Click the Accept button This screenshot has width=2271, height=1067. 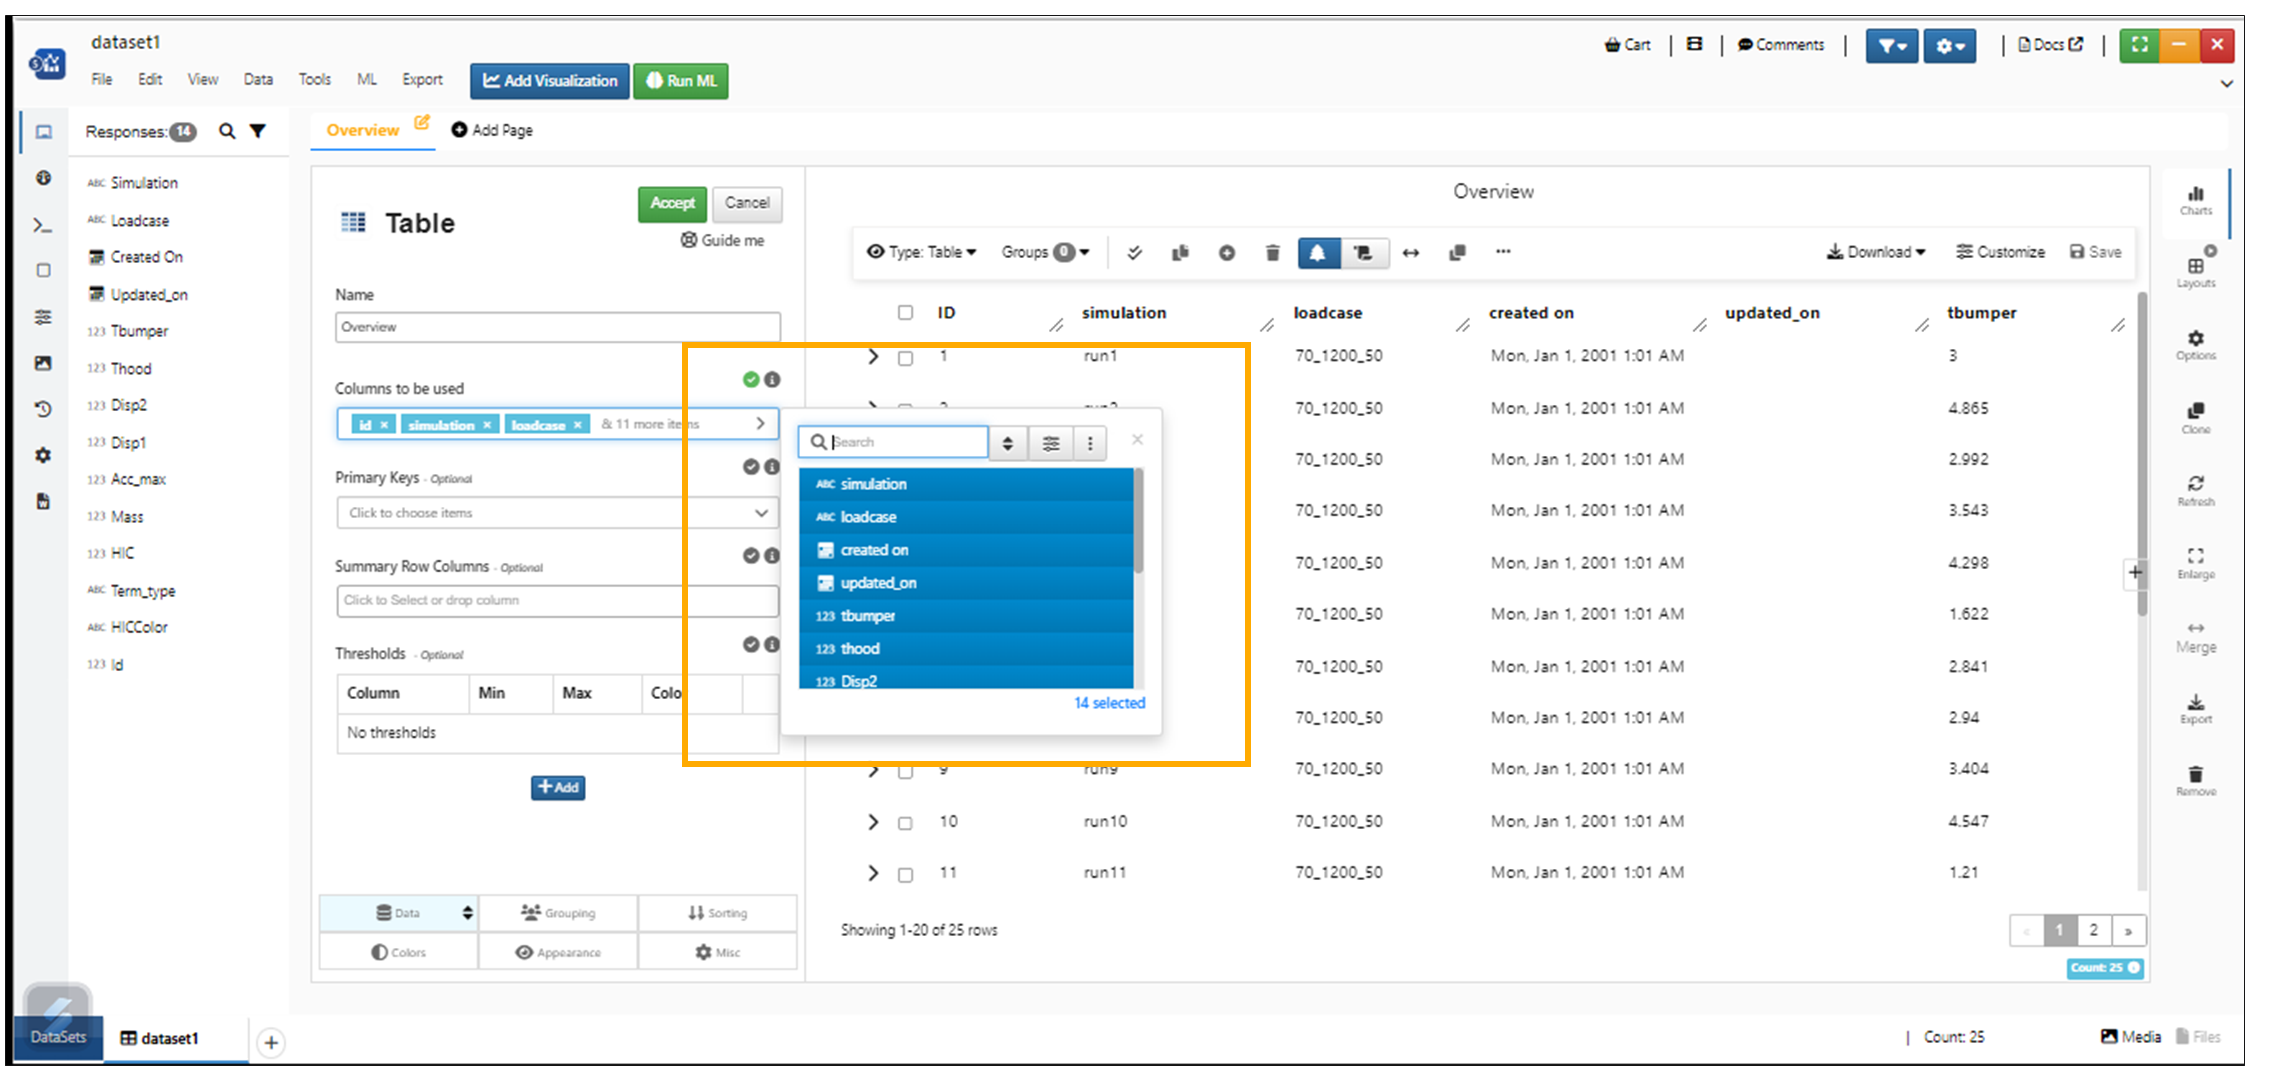coord(672,203)
